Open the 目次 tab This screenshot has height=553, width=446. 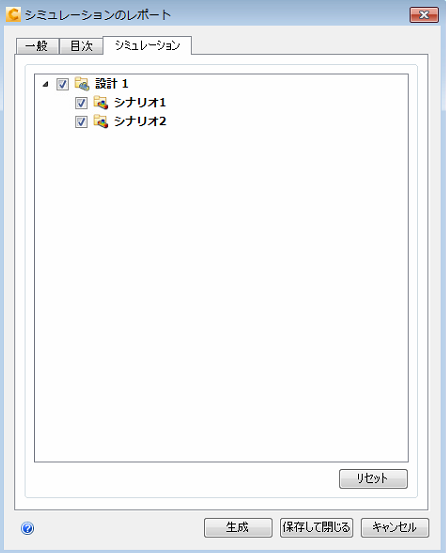click(81, 46)
